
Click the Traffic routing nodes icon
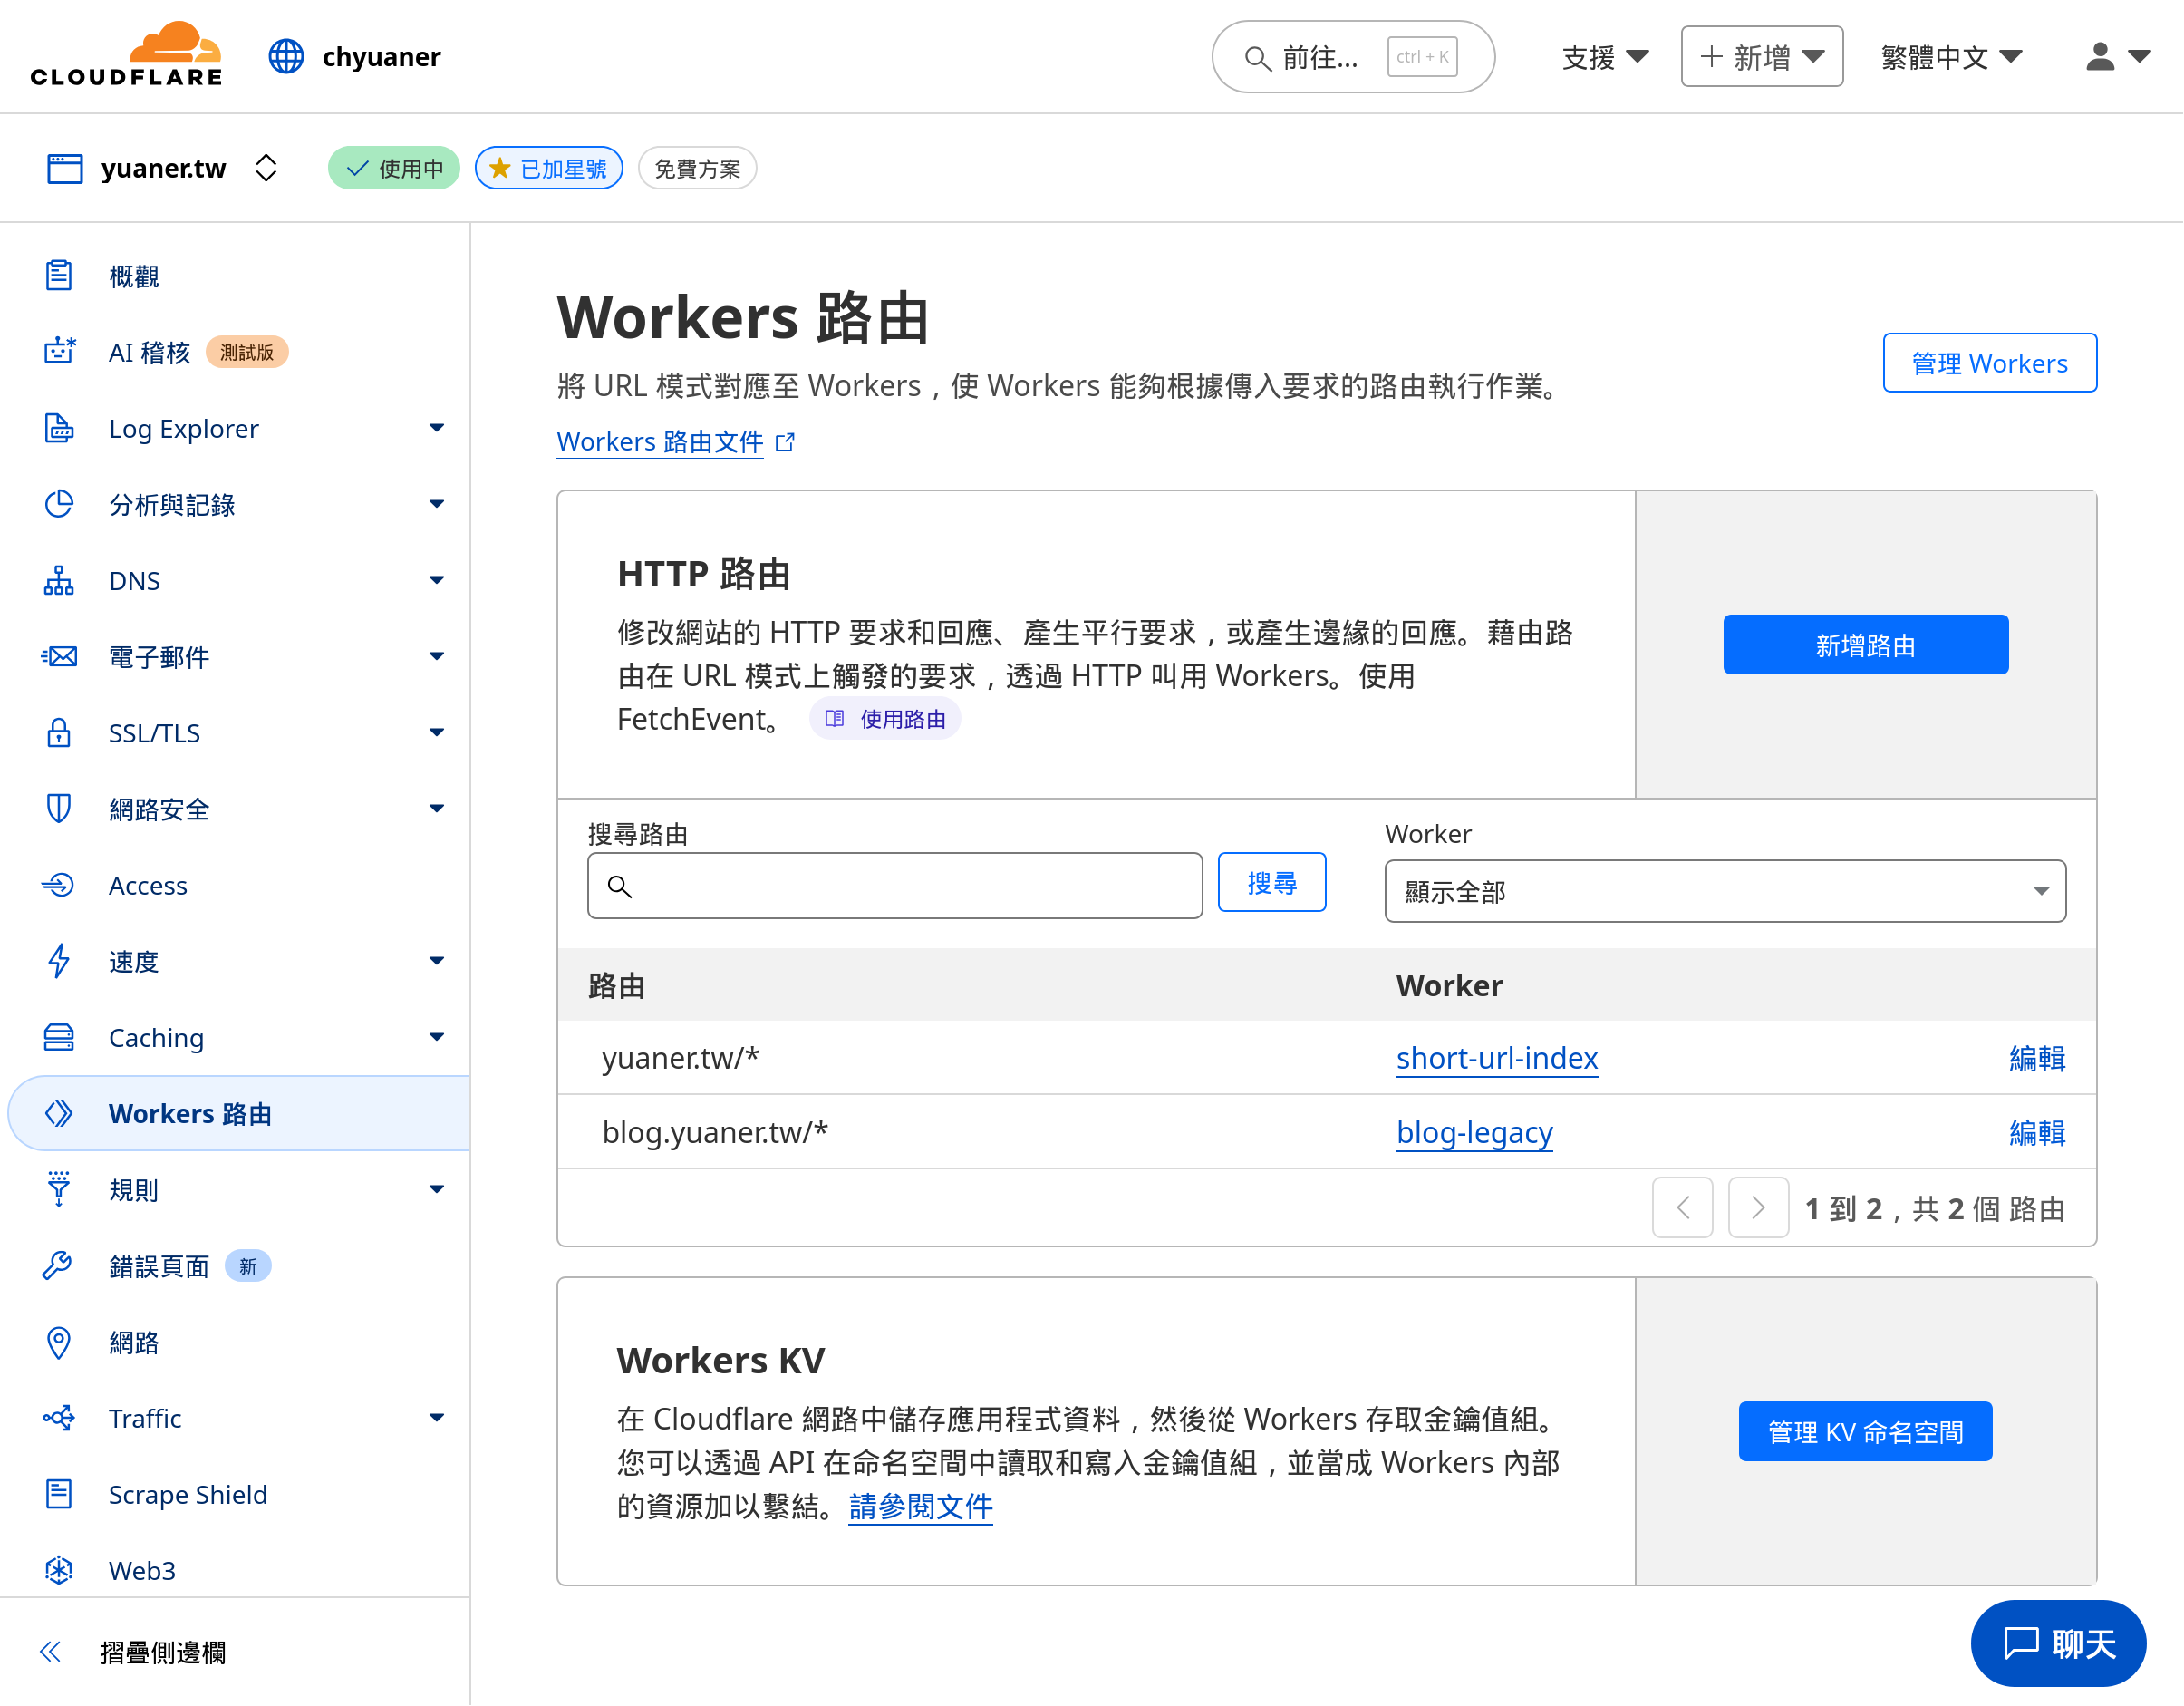point(59,1418)
